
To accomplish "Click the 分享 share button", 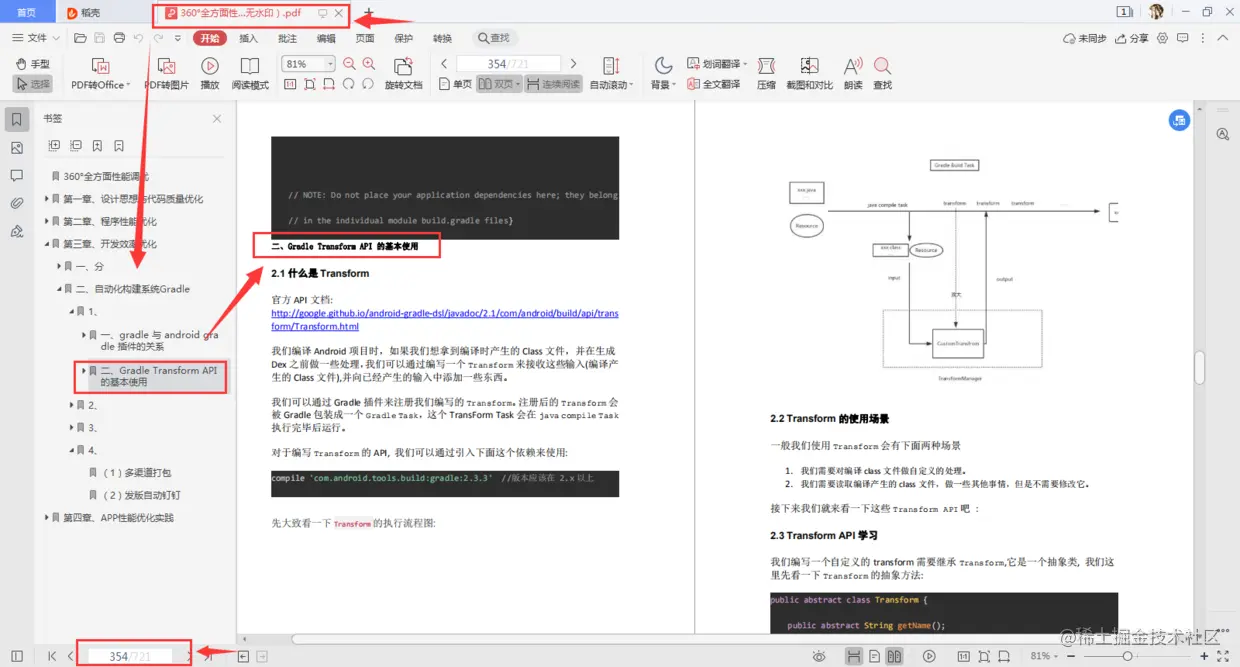I will coord(1132,38).
